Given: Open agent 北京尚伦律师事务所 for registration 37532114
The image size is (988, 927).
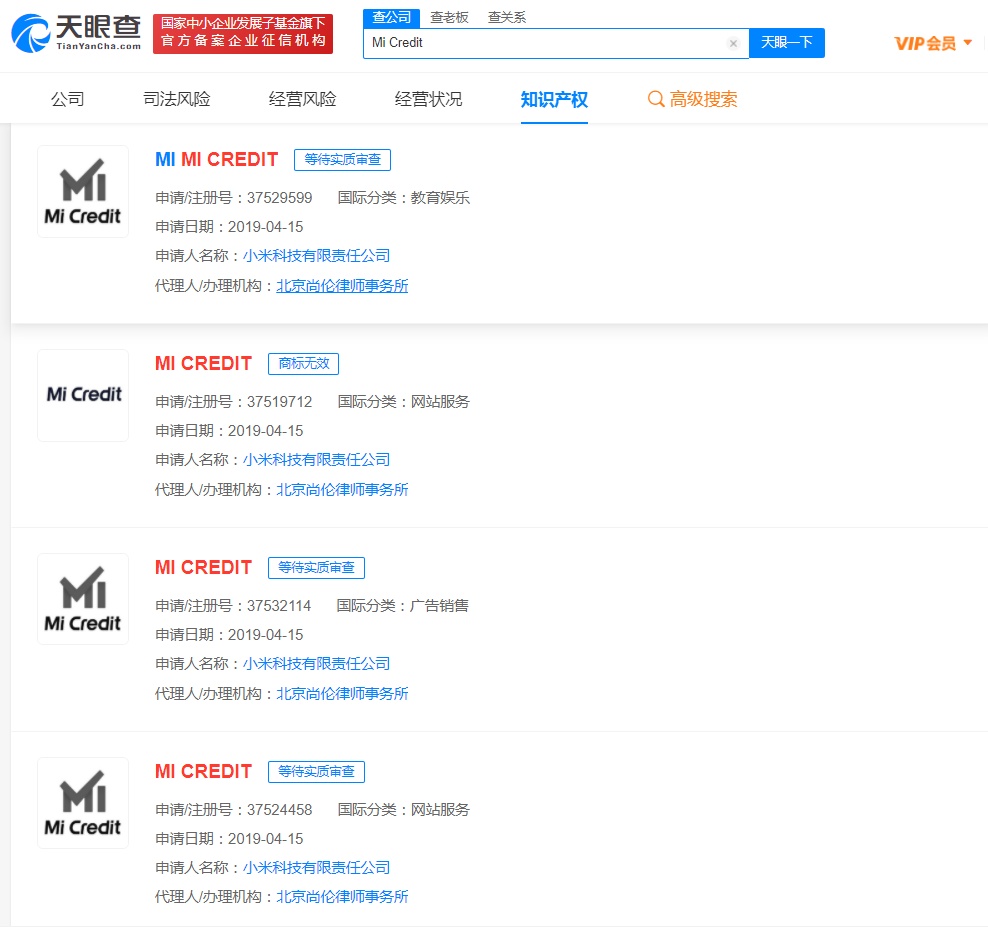Looking at the screenshot, I should [342, 694].
